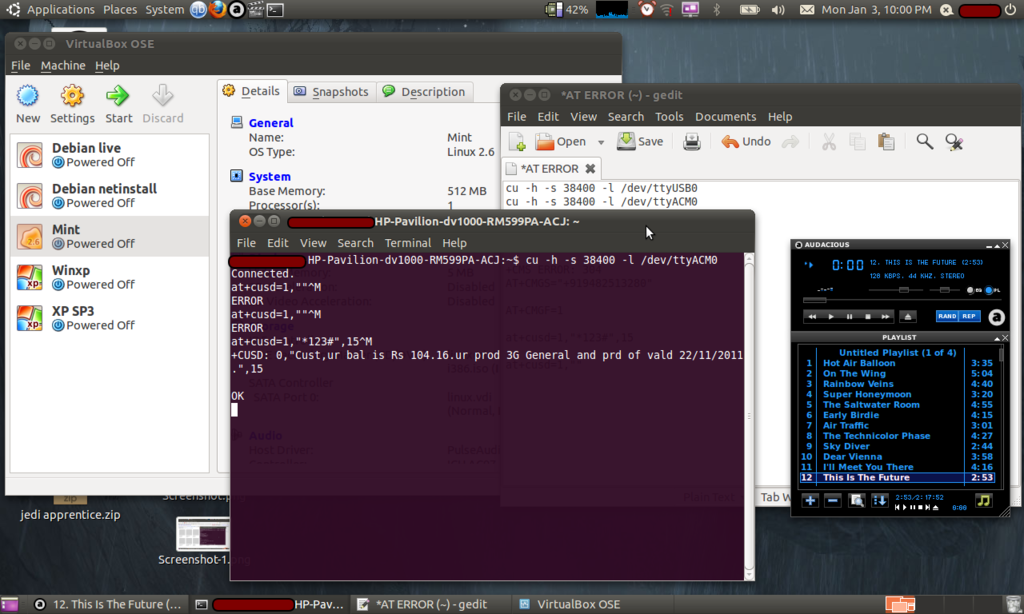Click the Save icon in gedit toolbar

point(640,142)
